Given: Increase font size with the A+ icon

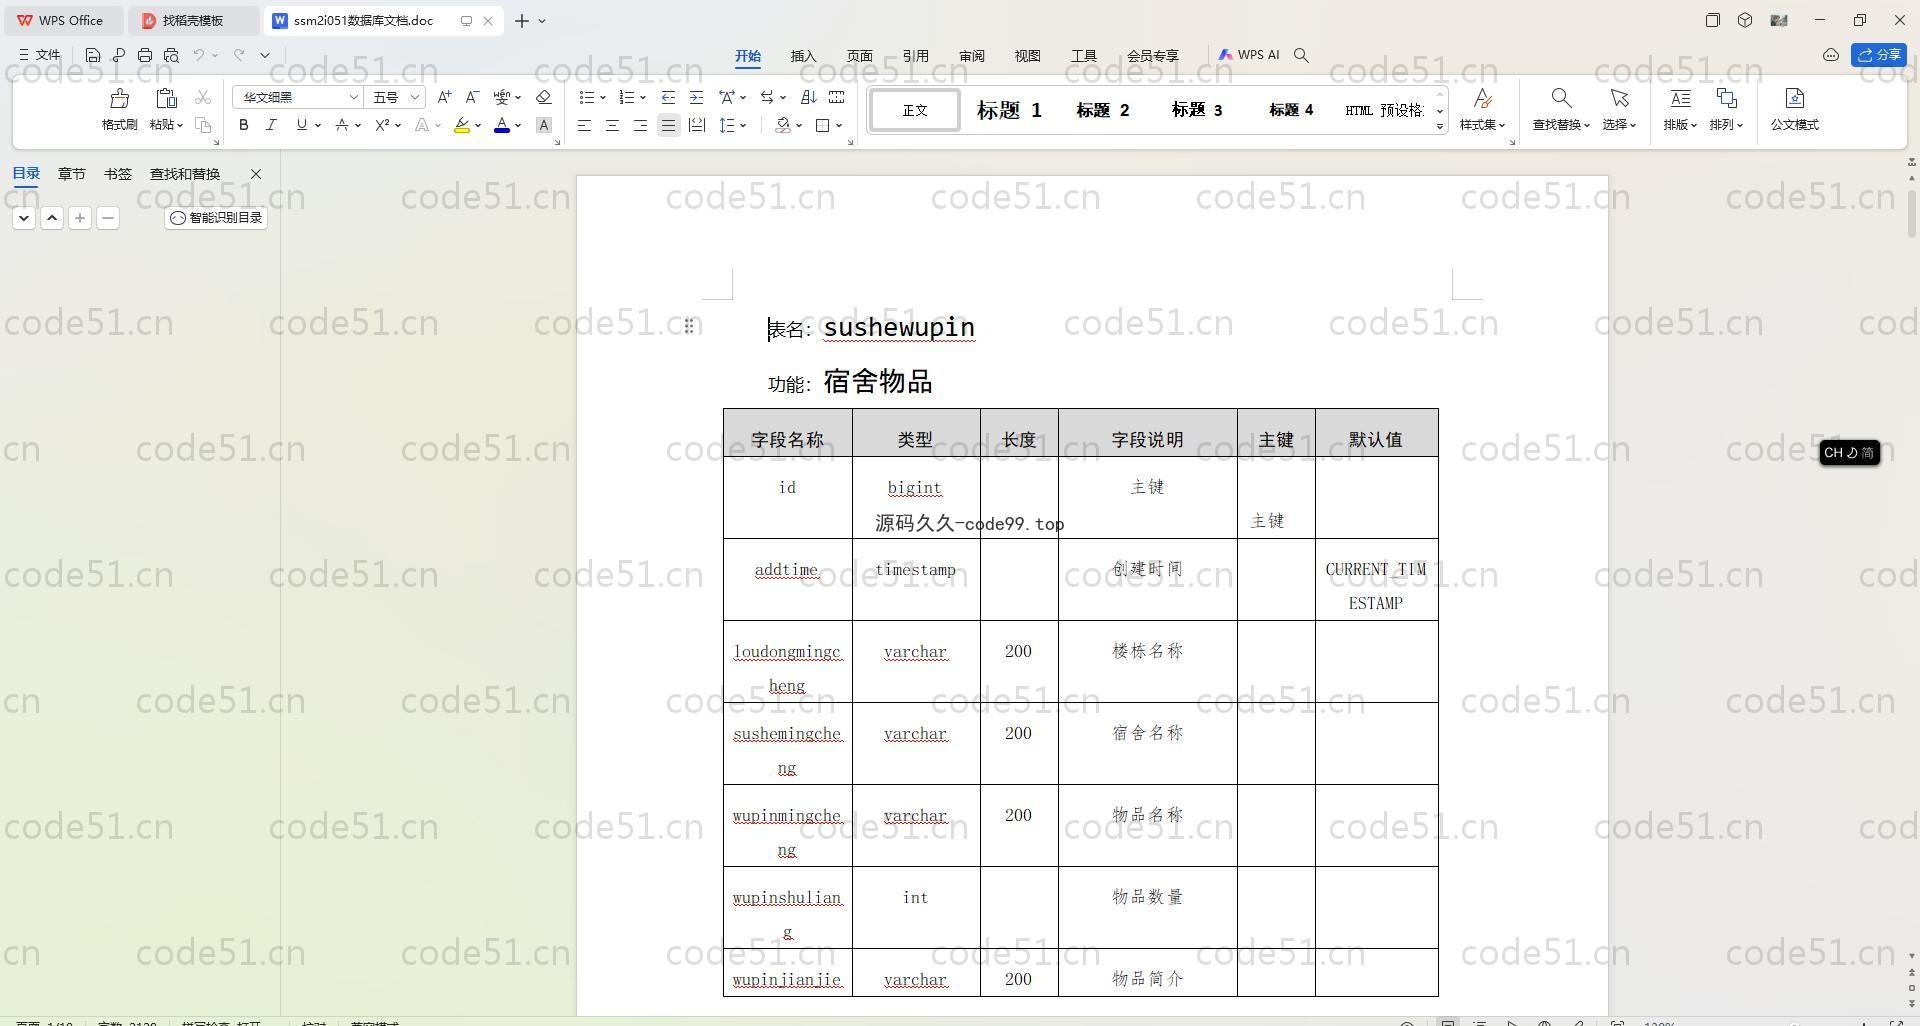Looking at the screenshot, I should [444, 97].
